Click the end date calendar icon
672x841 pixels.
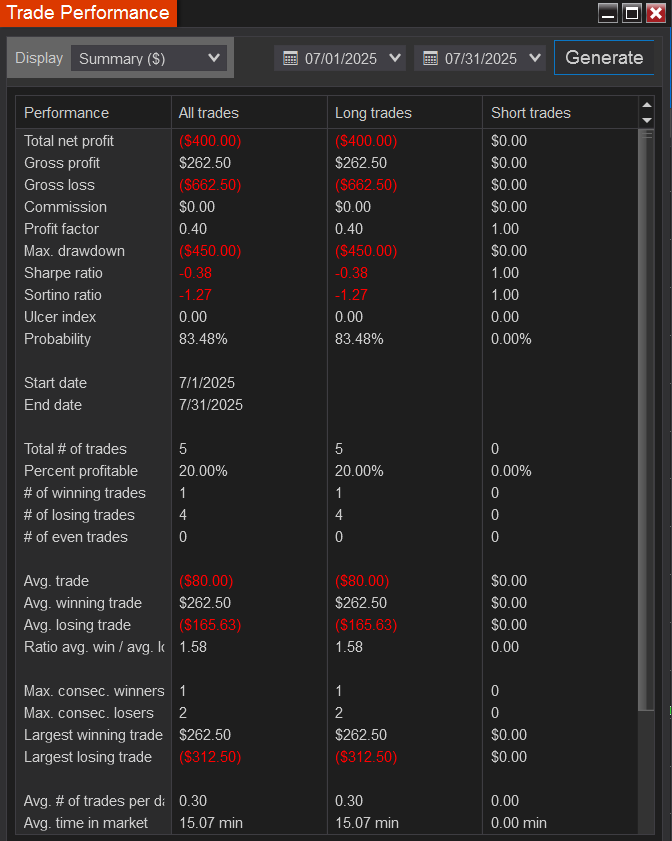pyautogui.click(x=430, y=59)
